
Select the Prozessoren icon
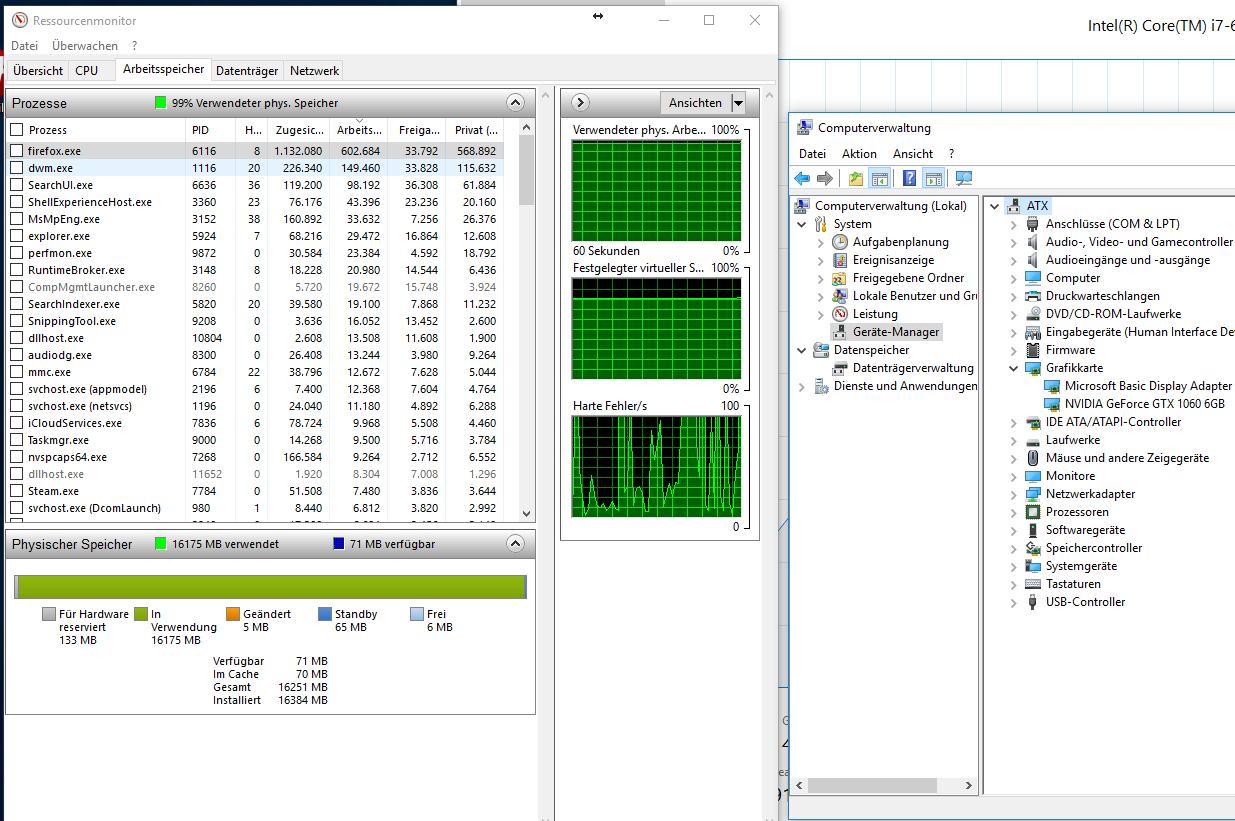pyautogui.click(x=1033, y=512)
